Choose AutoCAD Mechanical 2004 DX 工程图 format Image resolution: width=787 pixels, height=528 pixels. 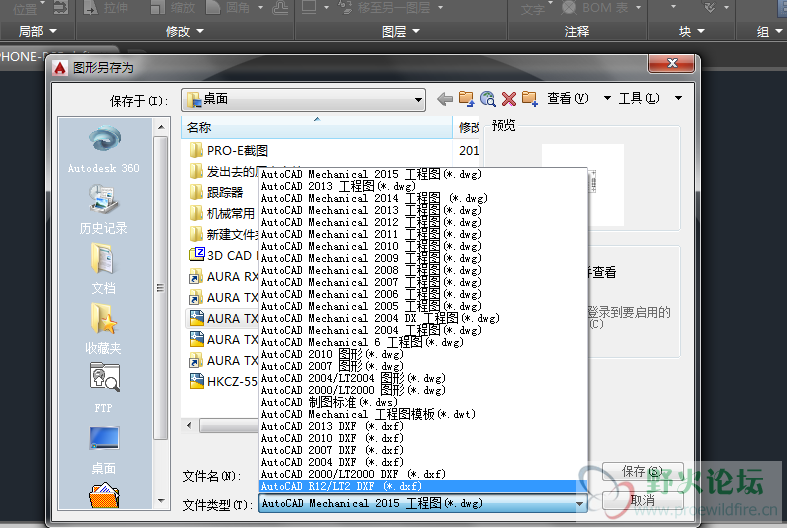423,318
